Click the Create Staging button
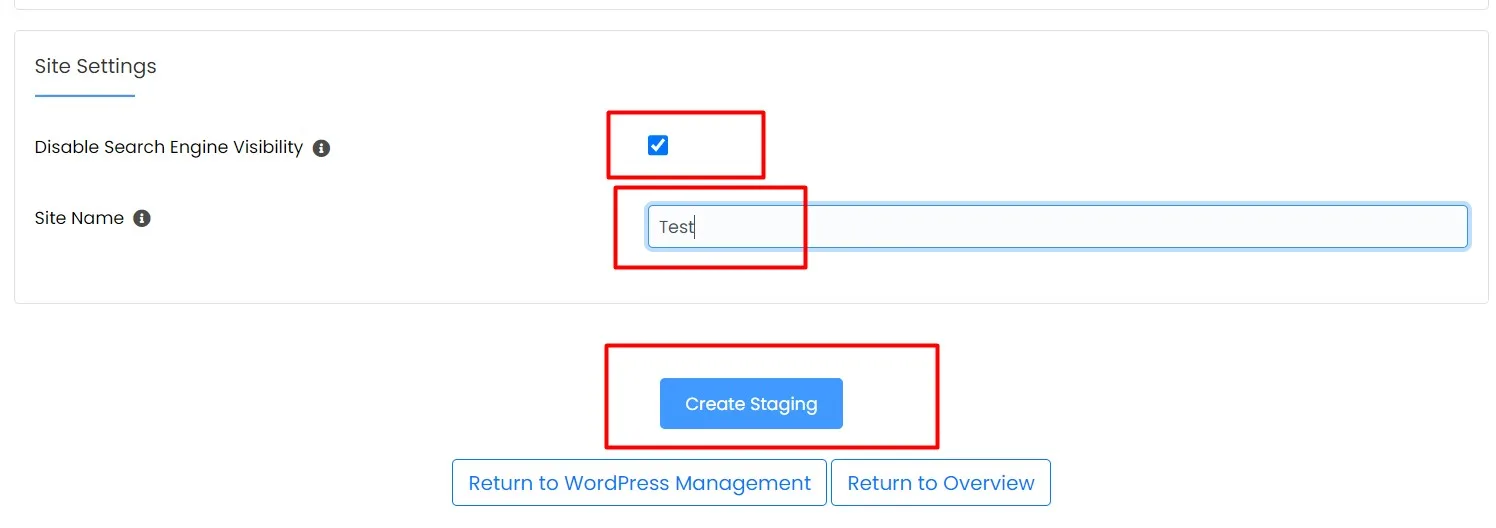 751,404
